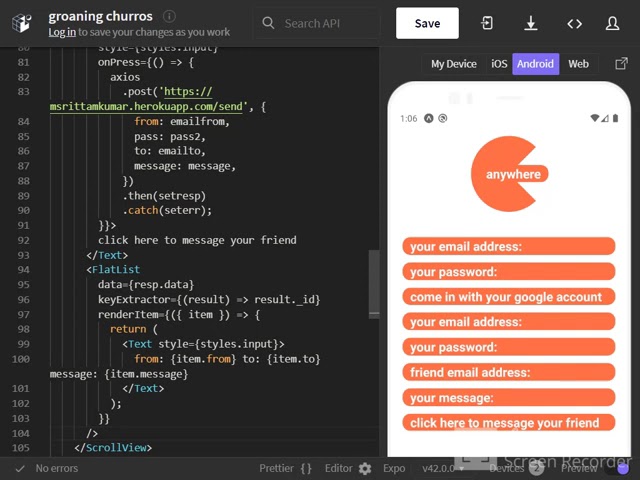The height and width of the screenshot is (480, 640).
Task: Tap 'friend email address:' field
Action: [x=509, y=372]
